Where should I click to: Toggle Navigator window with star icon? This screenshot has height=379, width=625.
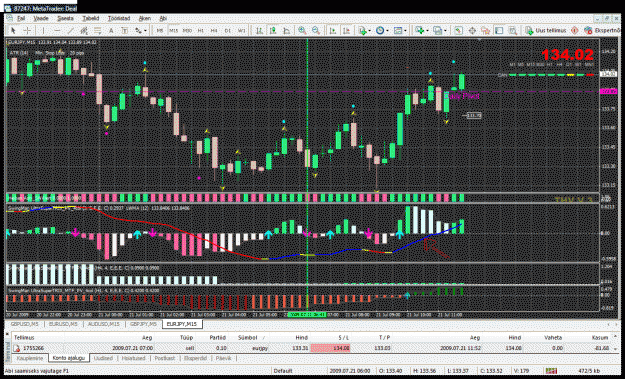(x=485, y=30)
